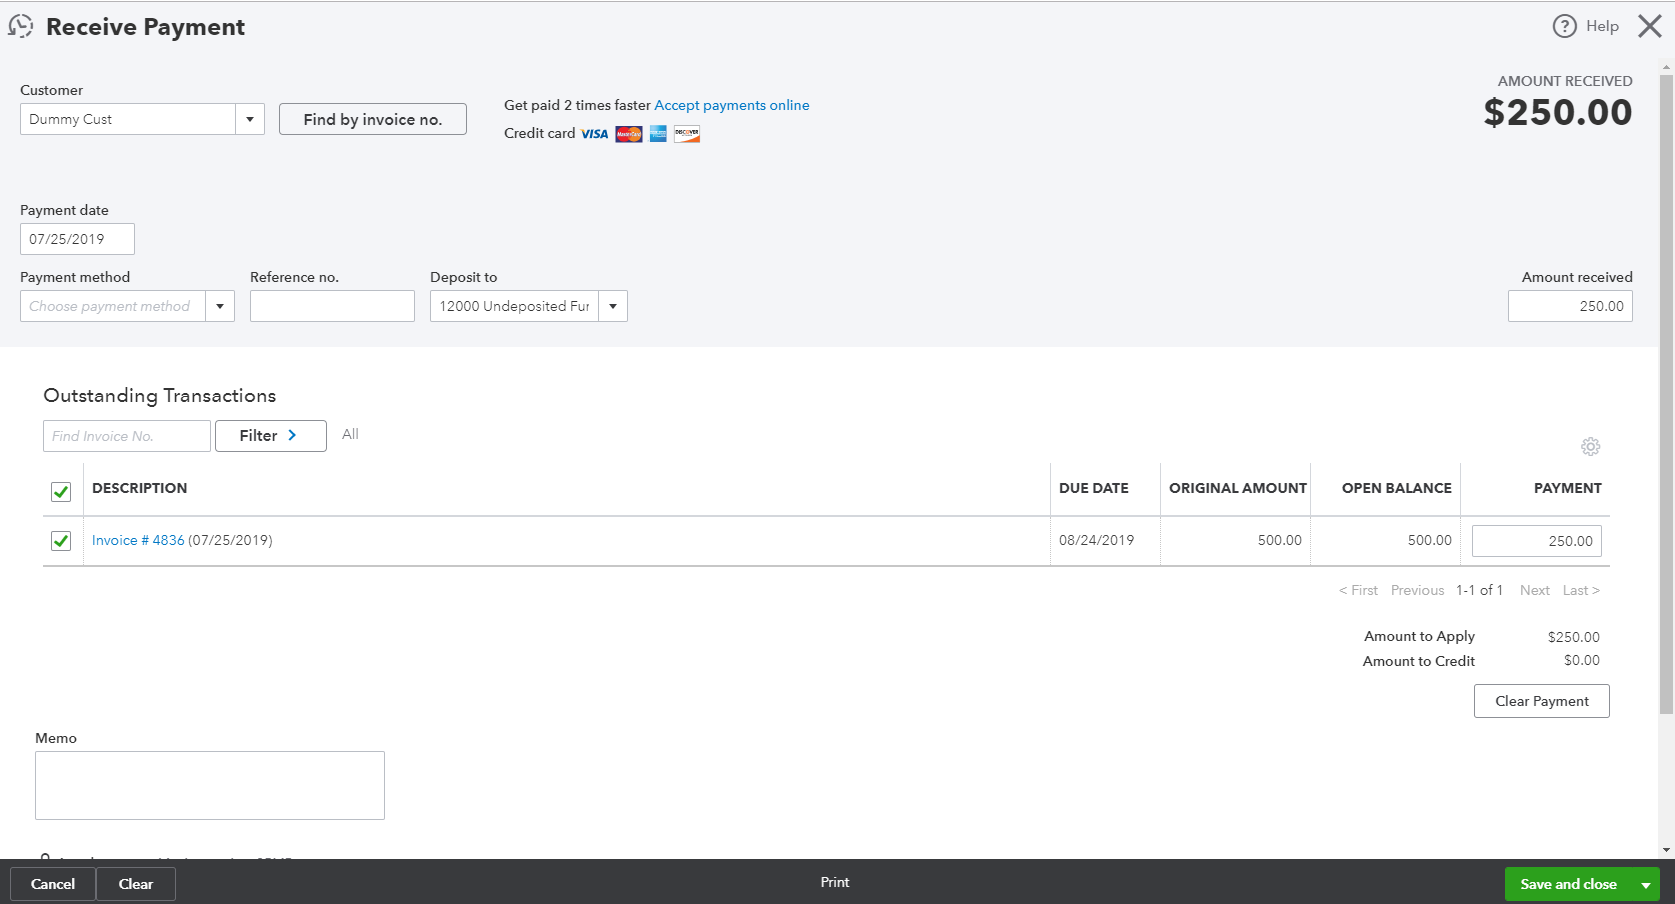Open the Customer dropdown

[x=250, y=118]
